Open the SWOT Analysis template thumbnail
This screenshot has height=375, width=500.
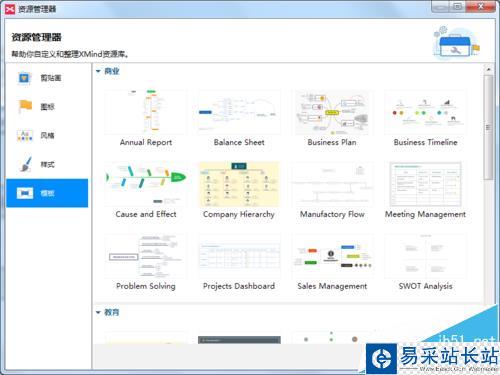(x=425, y=256)
